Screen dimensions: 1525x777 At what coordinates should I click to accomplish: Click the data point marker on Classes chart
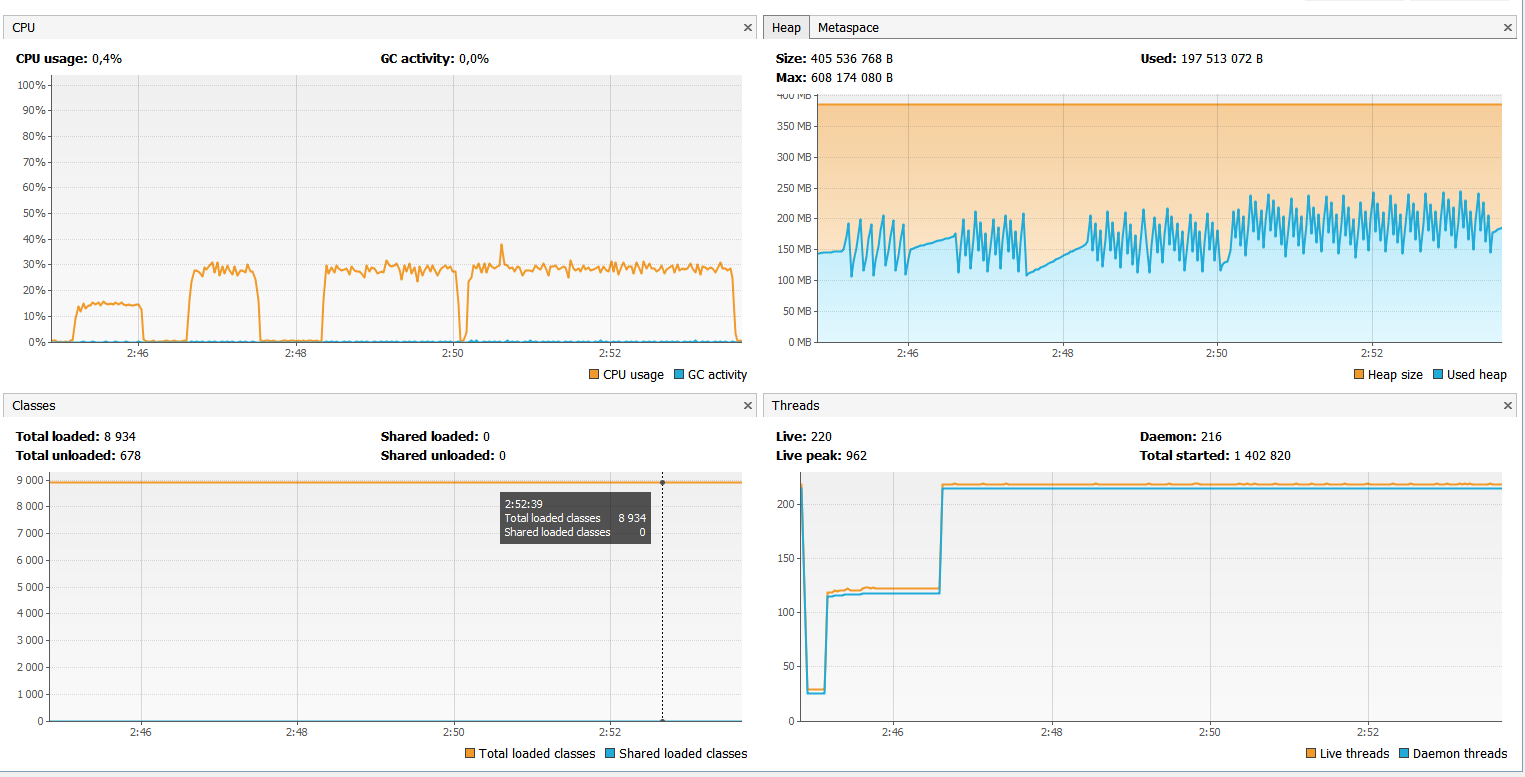pos(662,483)
